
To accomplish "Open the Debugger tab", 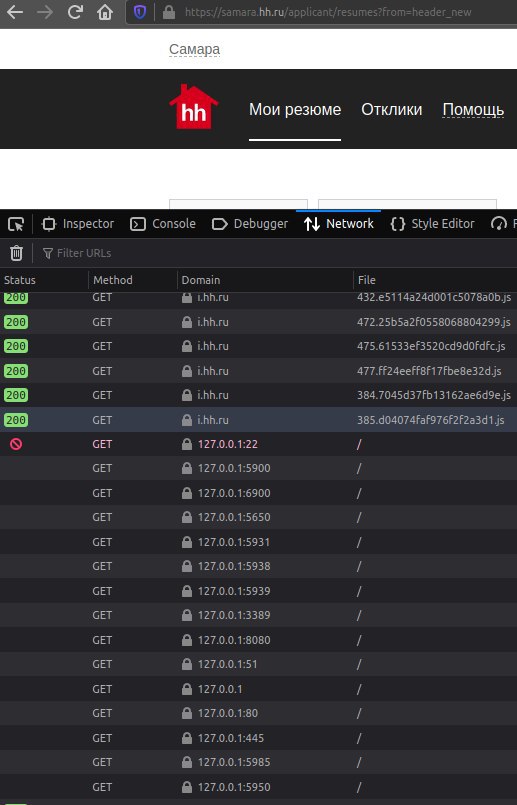I will (250, 224).
